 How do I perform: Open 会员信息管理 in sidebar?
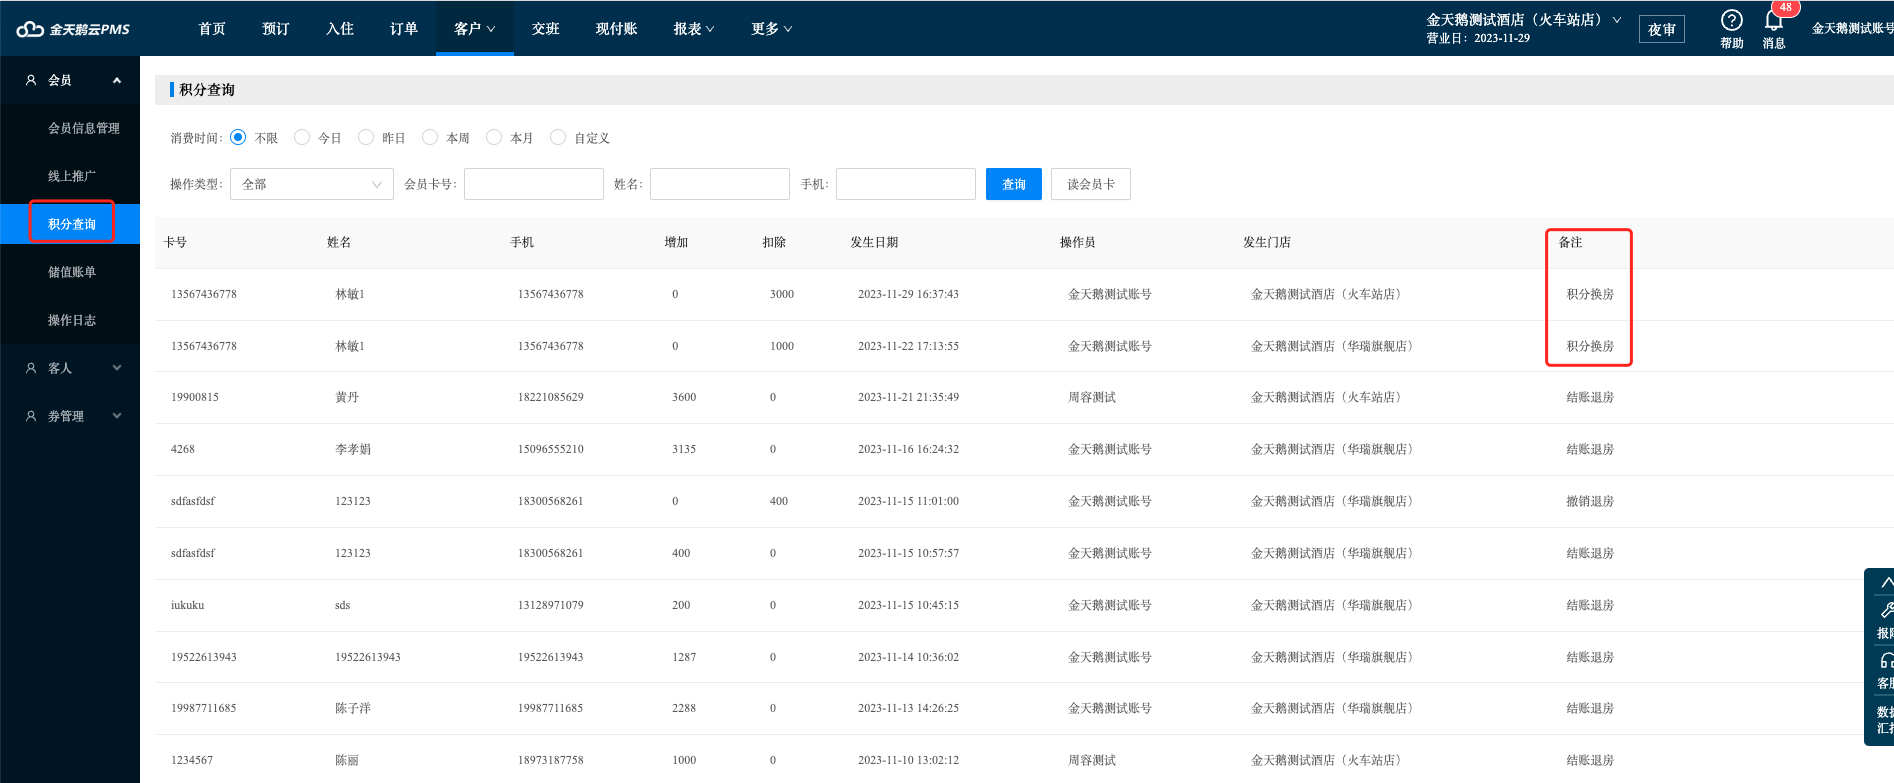tap(84, 128)
